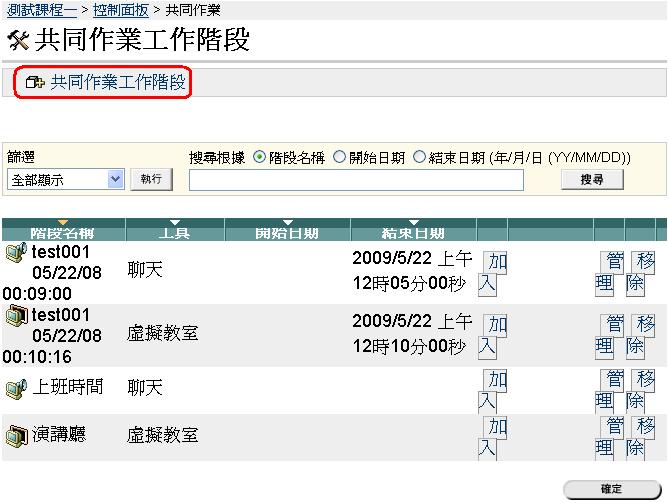Click the chat icon beside 上班時間
Image resolution: width=668 pixels, height=503 pixels.
pos(15,388)
